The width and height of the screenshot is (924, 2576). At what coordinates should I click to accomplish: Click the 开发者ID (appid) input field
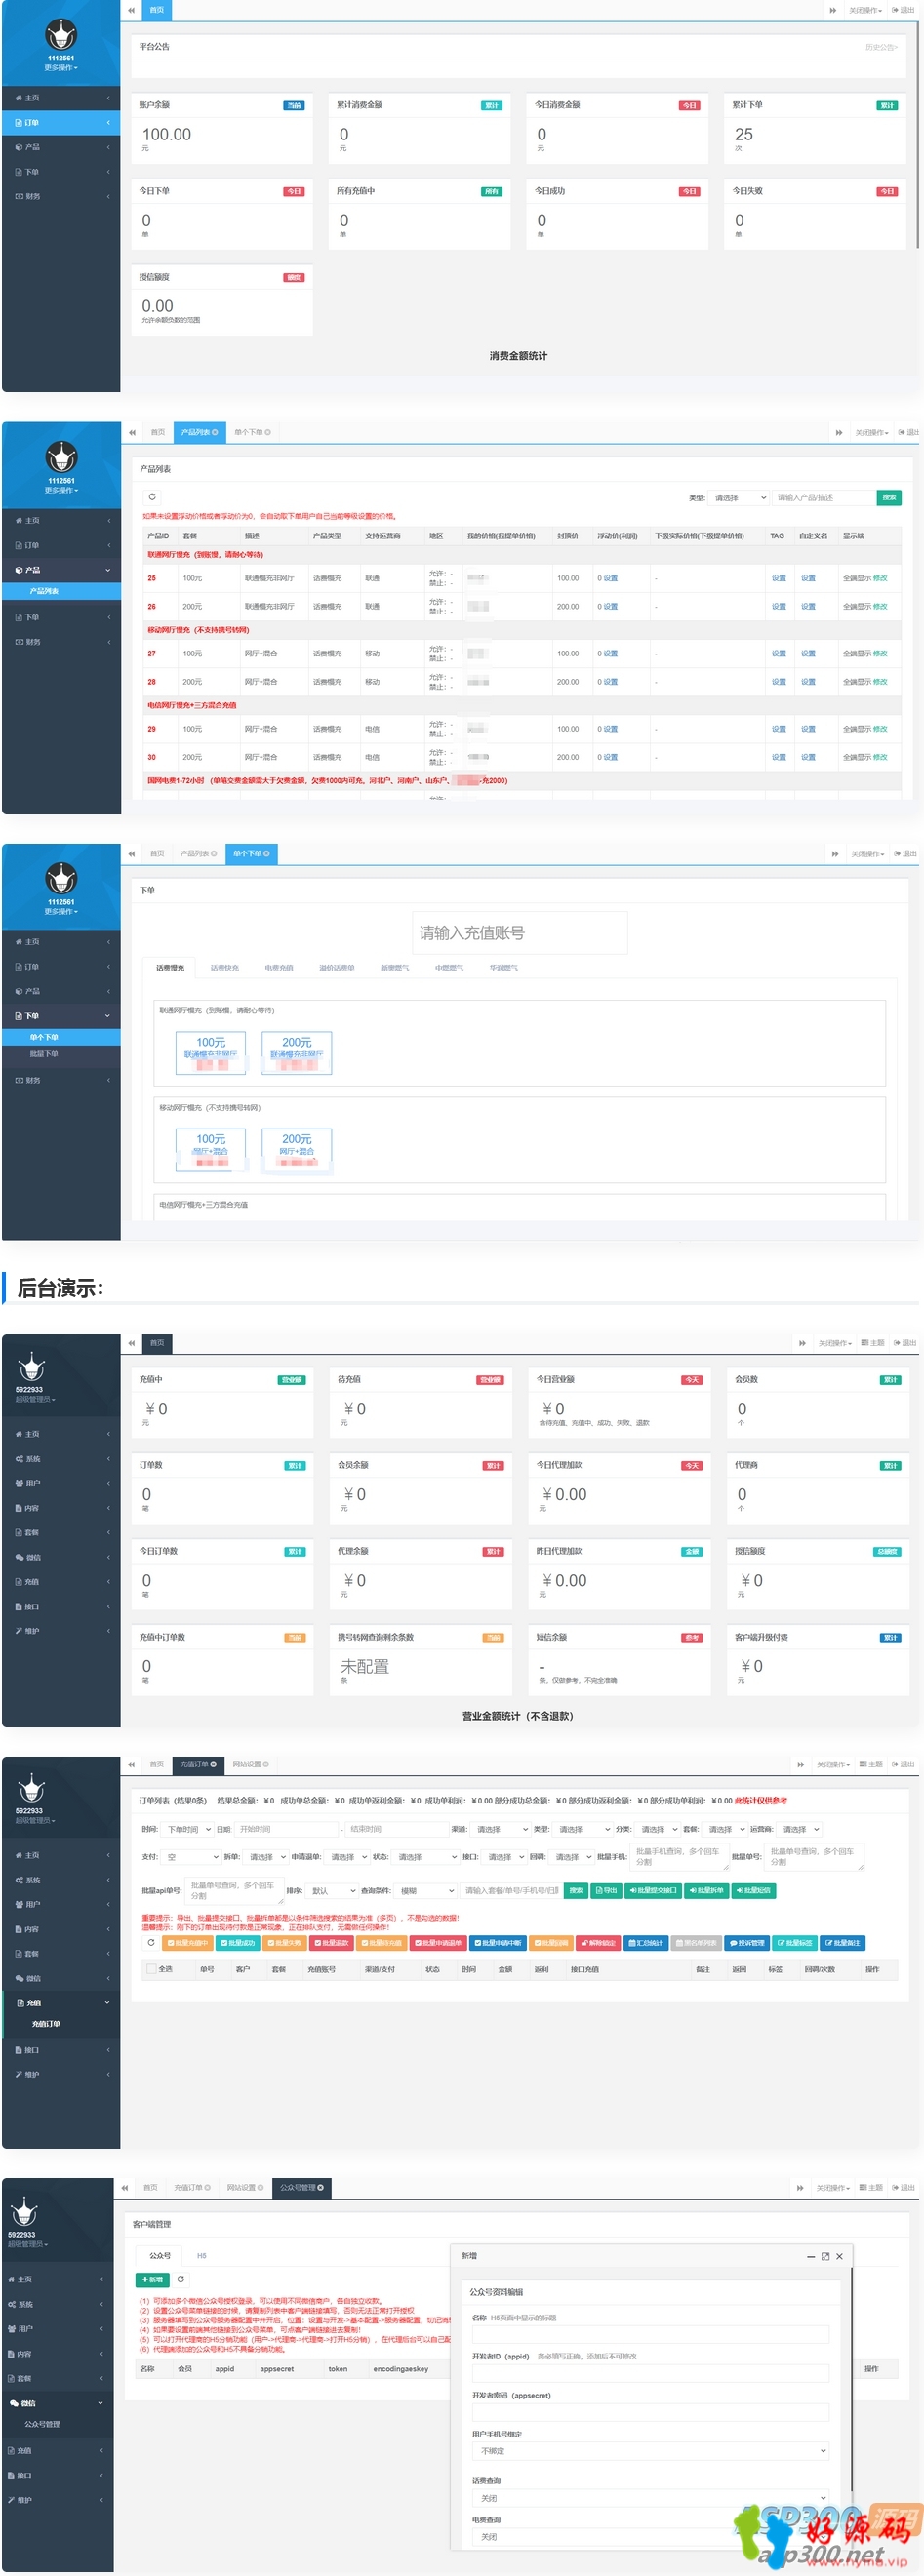[x=651, y=2374]
